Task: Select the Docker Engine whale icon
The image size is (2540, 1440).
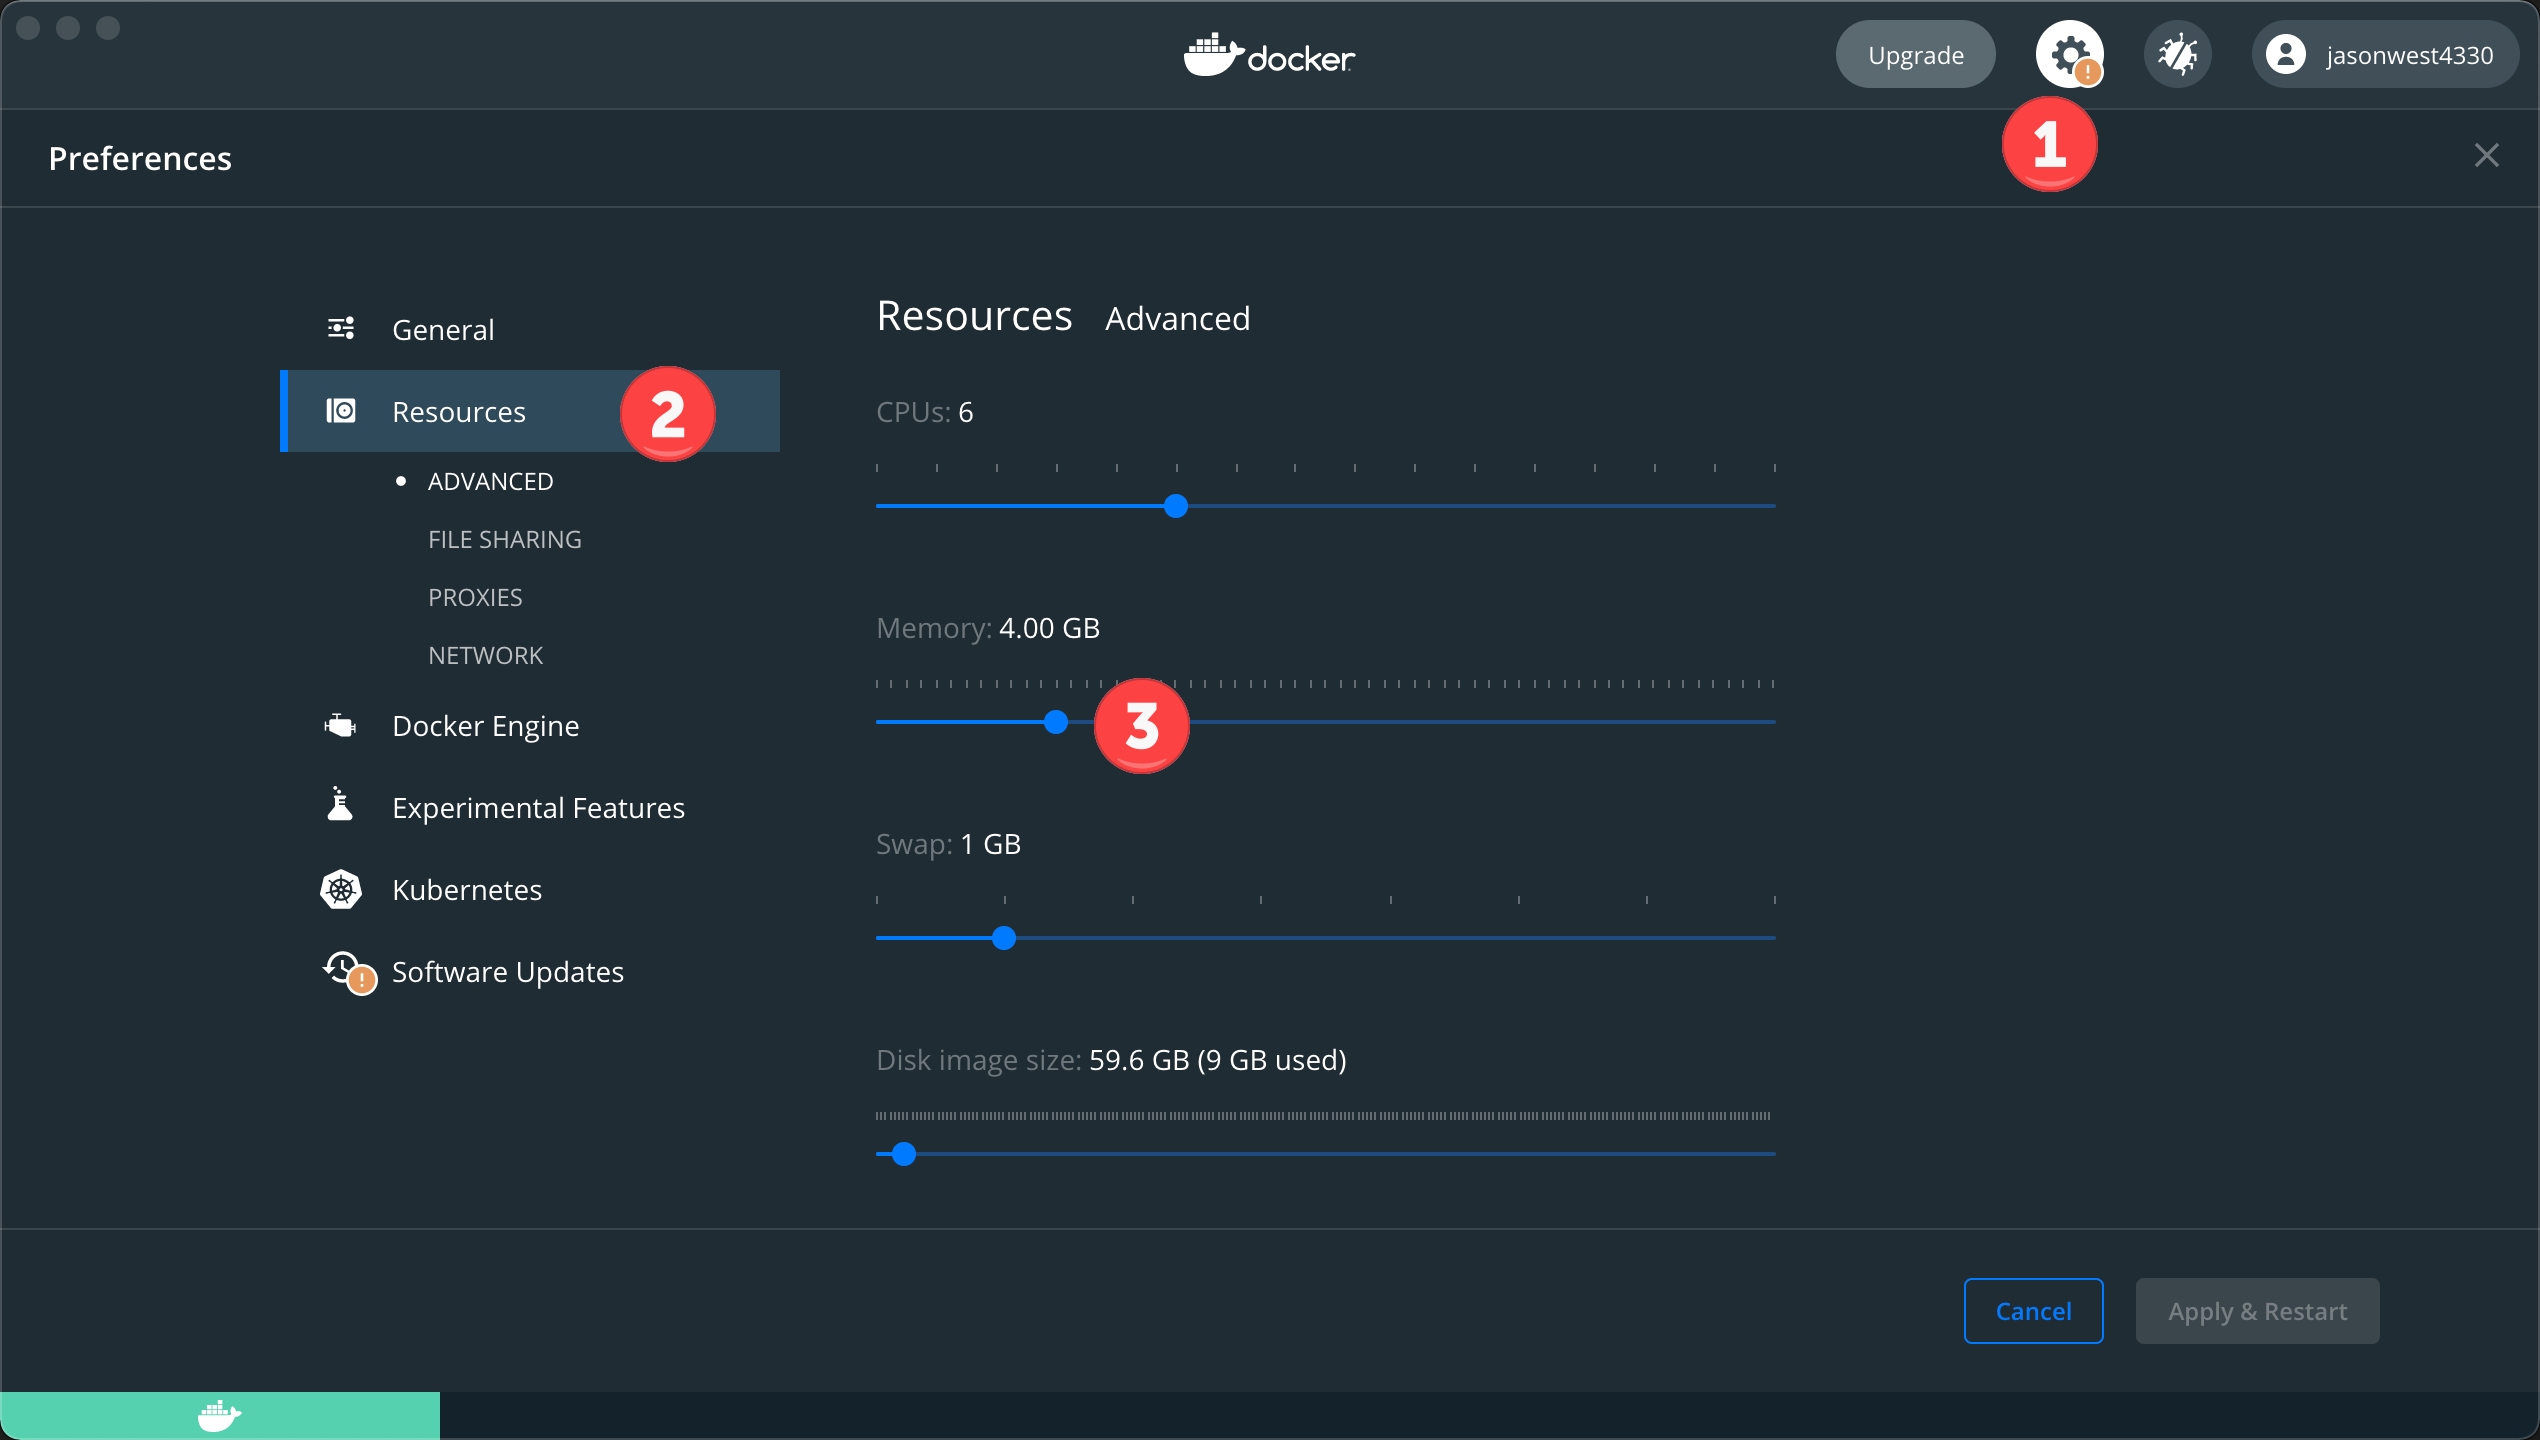Action: 340,725
